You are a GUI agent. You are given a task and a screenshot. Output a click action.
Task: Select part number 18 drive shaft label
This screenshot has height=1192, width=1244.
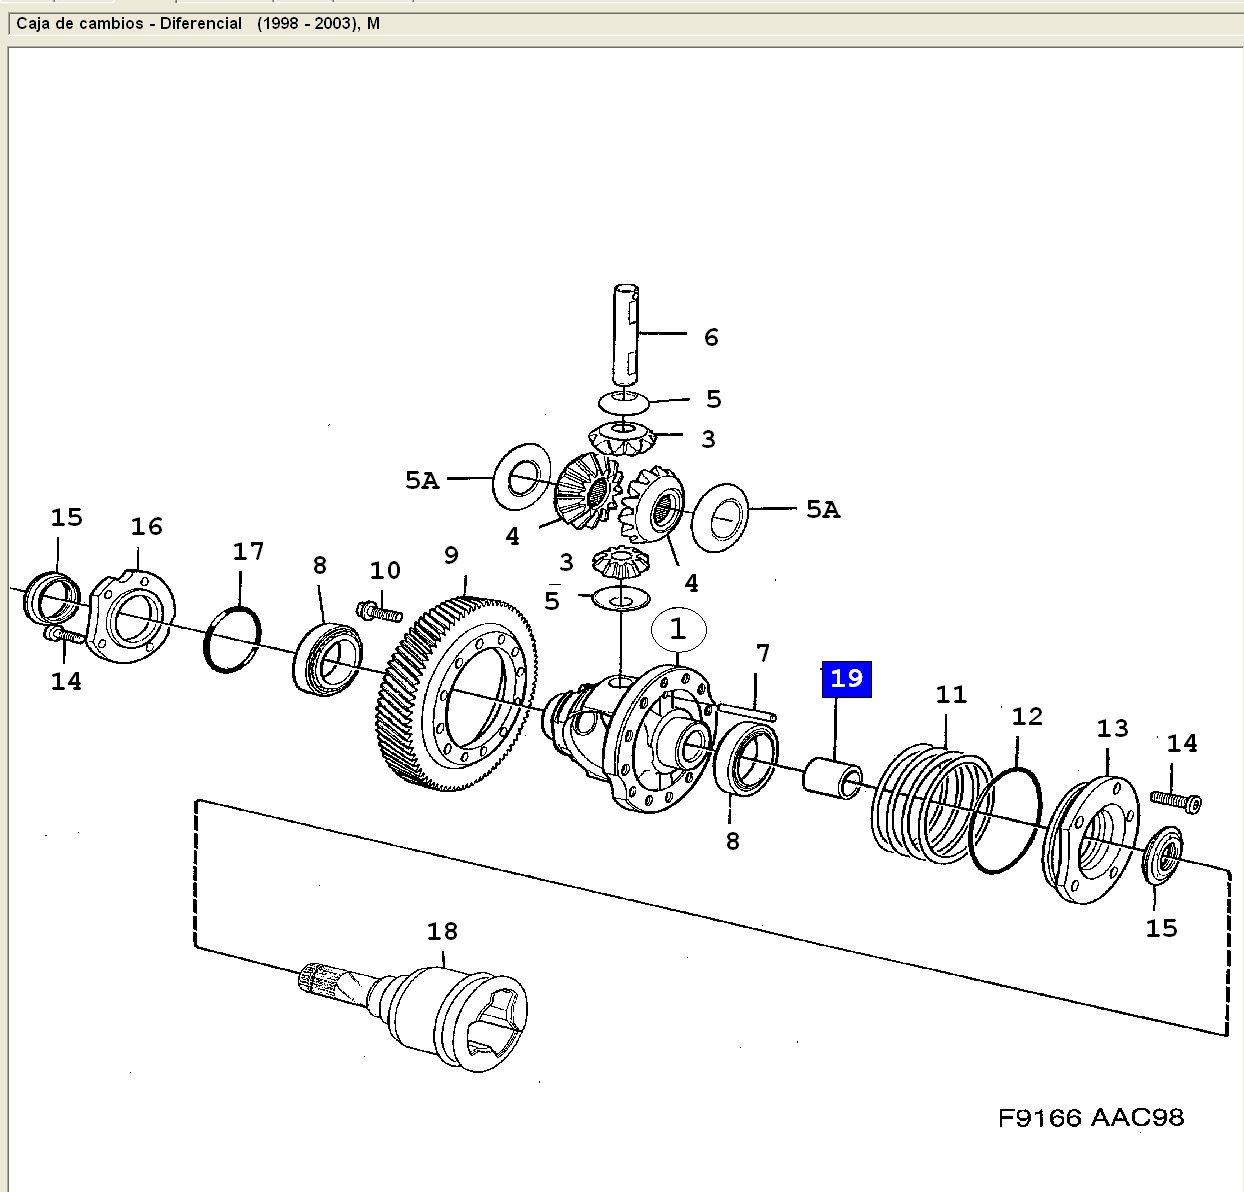(x=442, y=932)
